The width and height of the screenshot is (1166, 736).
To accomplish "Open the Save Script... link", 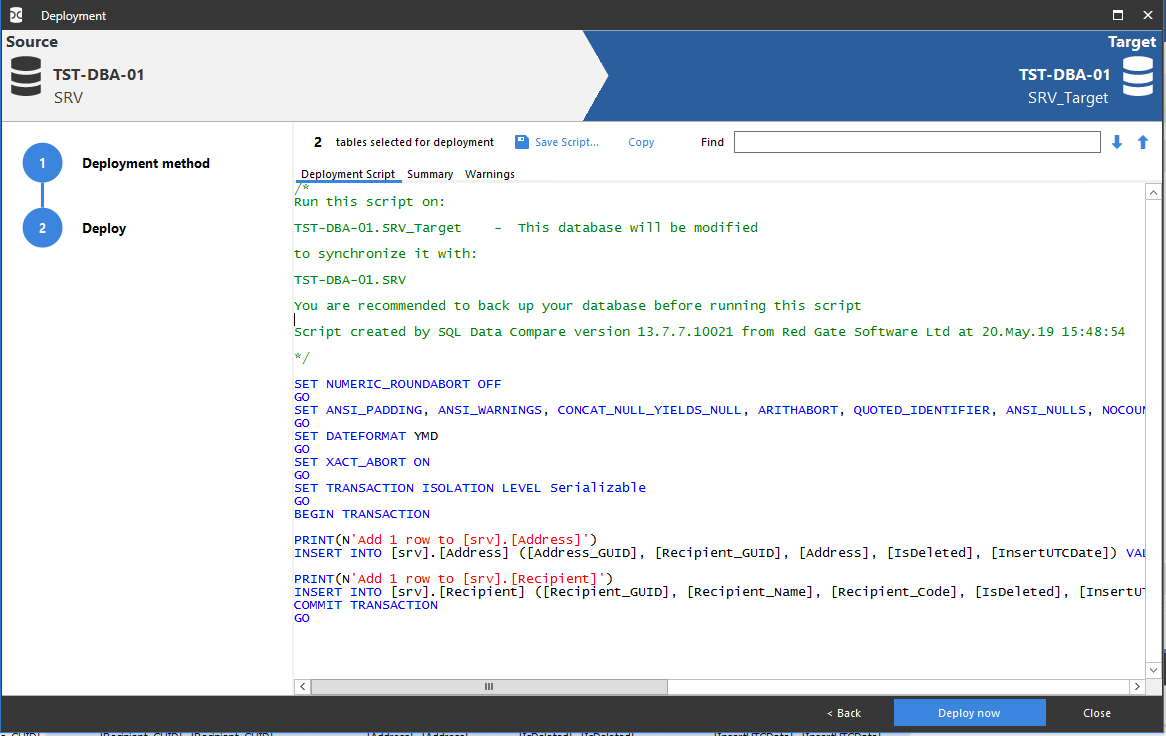I will tap(567, 142).
